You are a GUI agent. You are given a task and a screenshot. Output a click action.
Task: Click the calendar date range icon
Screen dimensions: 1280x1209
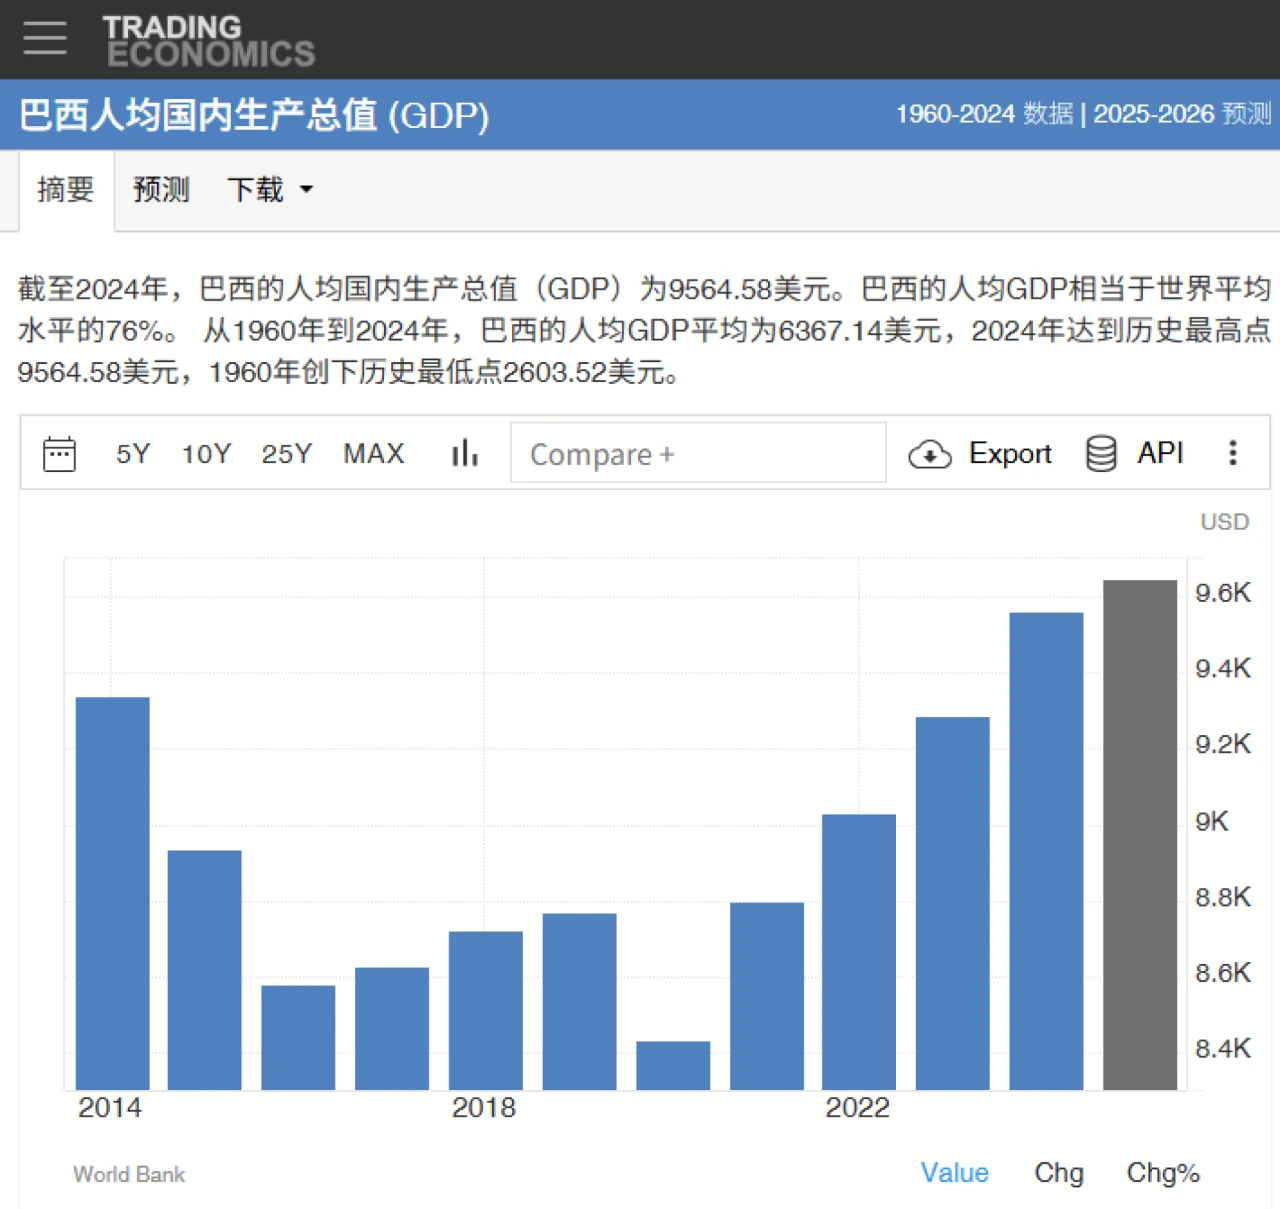[x=59, y=454]
